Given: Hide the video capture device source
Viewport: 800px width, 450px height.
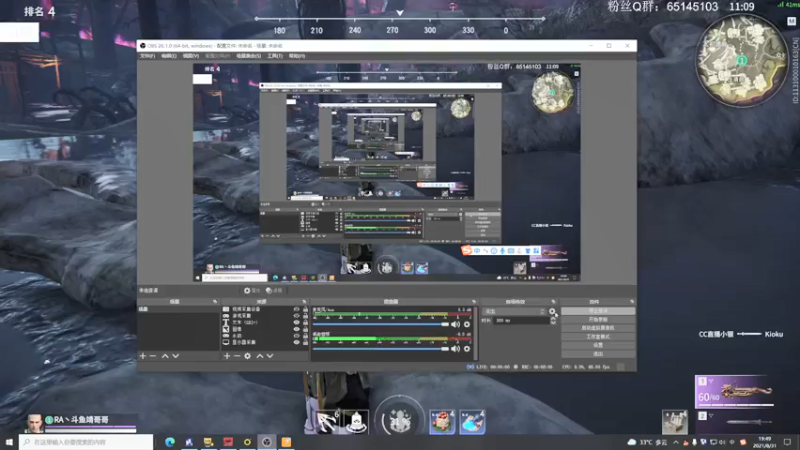Looking at the screenshot, I should (296, 309).
